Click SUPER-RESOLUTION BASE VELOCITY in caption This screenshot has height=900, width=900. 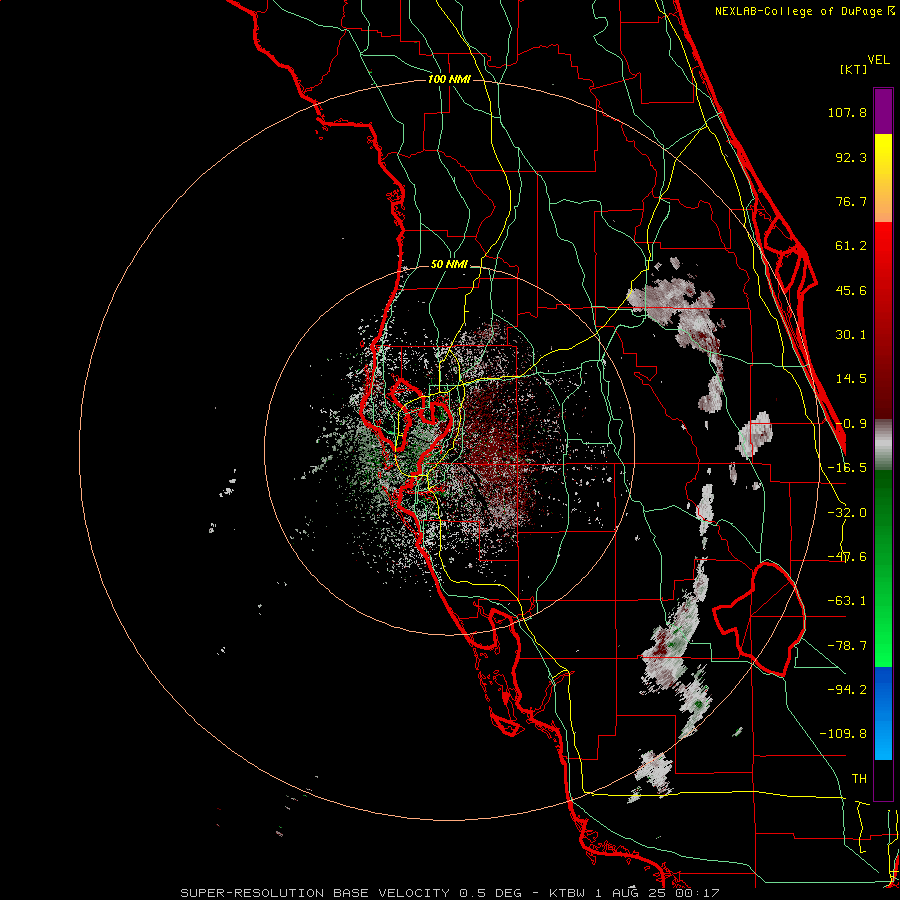point(315,893)
